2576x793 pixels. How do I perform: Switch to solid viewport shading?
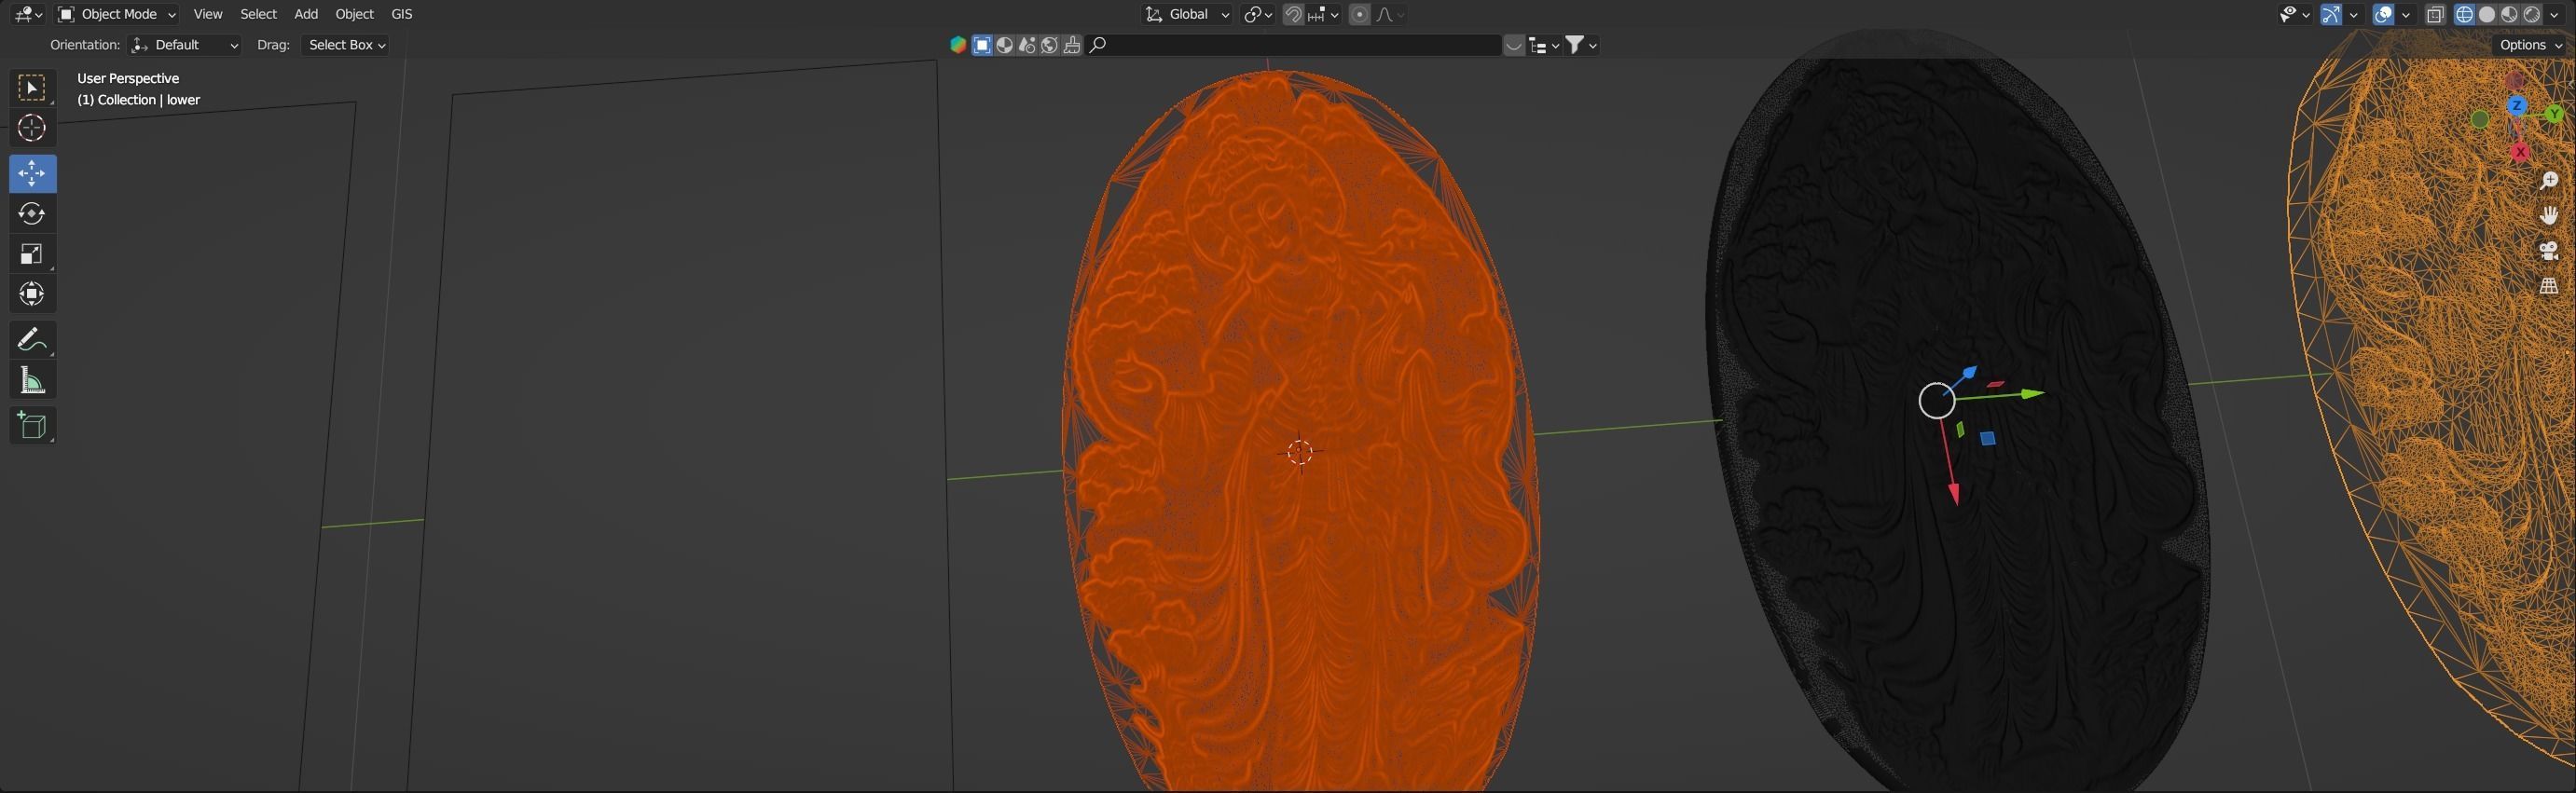coord(2487,14)
